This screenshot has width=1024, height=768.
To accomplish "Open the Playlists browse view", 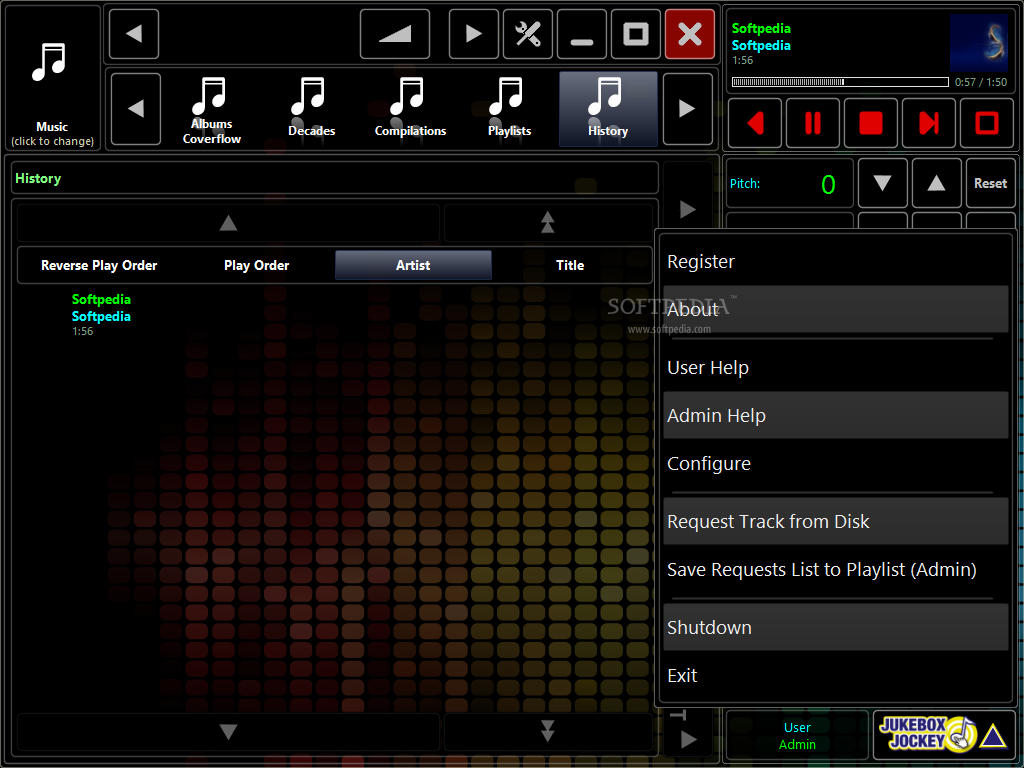I will coord(509,109).
